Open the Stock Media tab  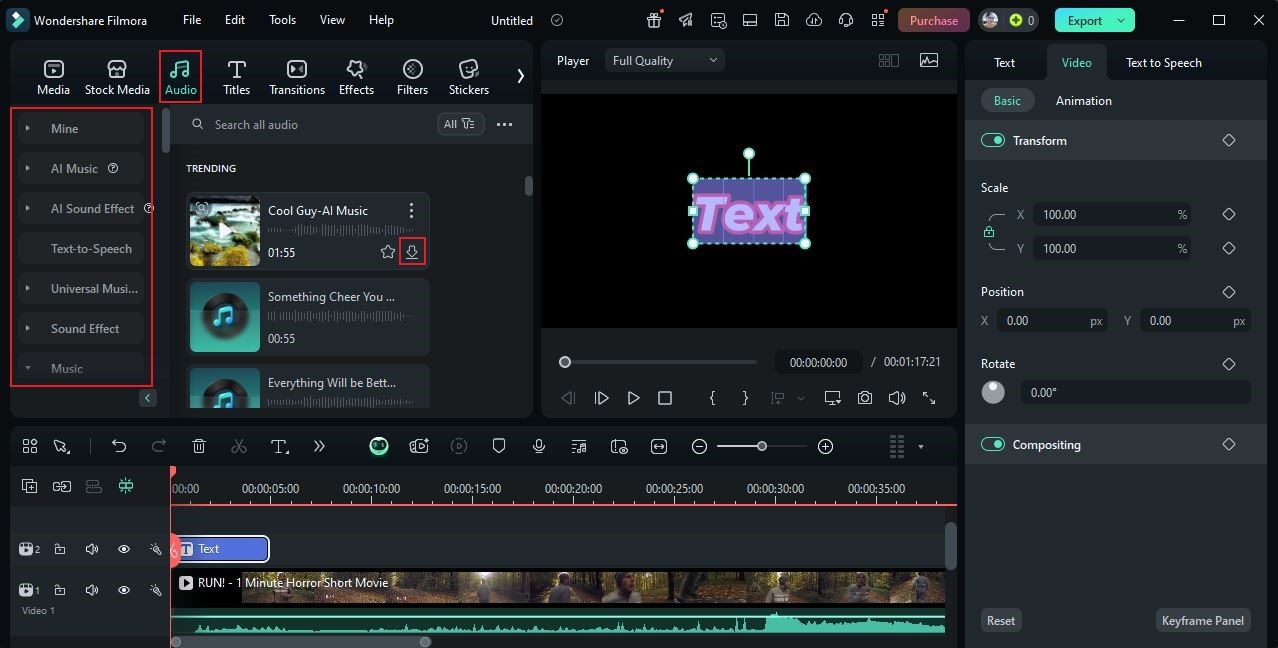point(117,77)
